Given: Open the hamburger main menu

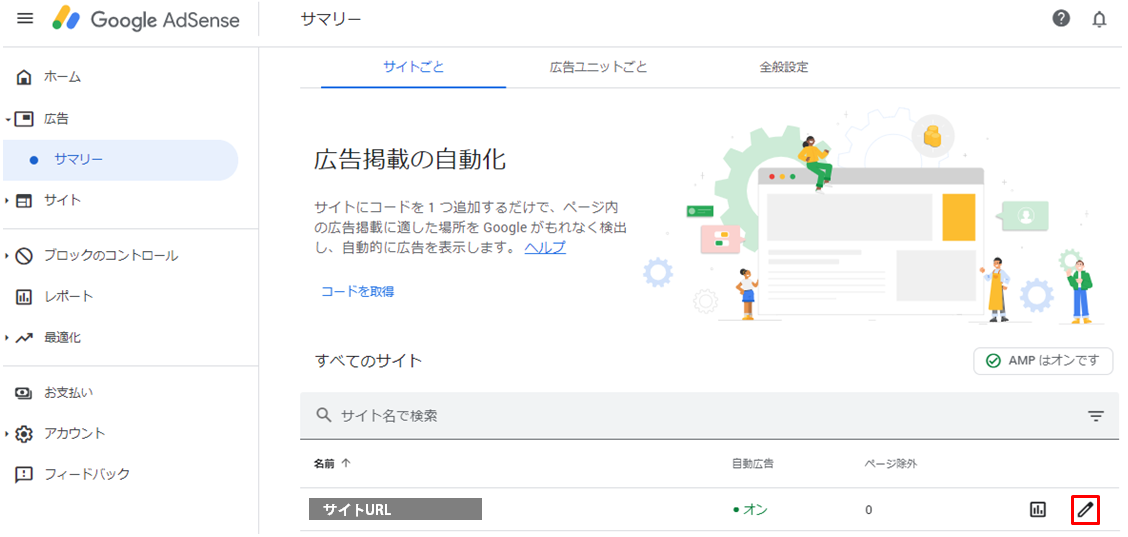Looking at the screenshot, I should click(x=25, y=19).
